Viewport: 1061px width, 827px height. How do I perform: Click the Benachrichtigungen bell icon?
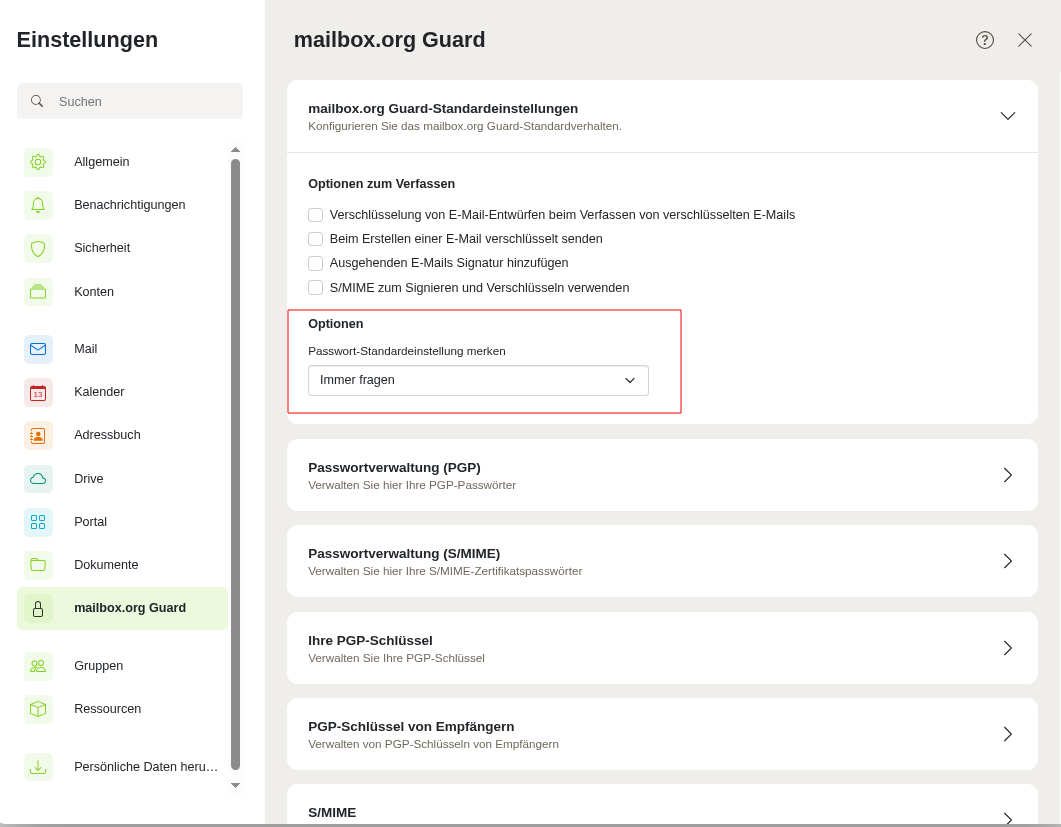click(38, 205)
